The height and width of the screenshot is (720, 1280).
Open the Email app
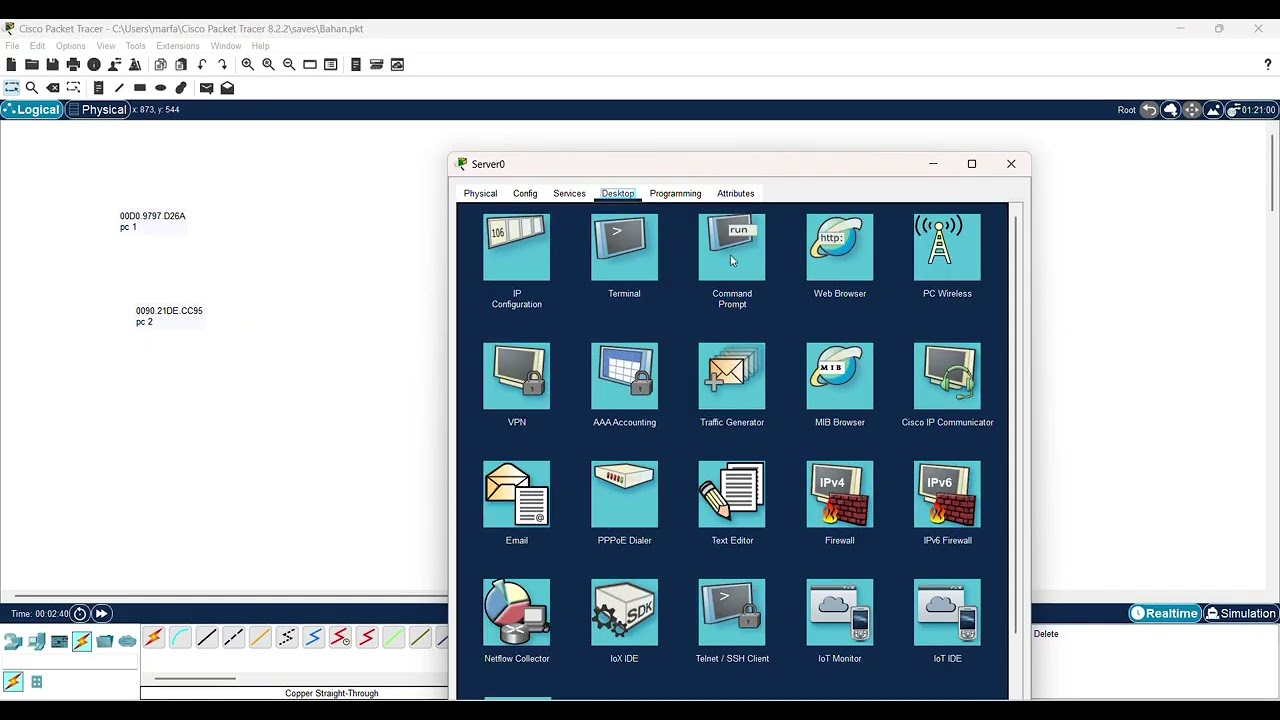click(x=516, y=494)
